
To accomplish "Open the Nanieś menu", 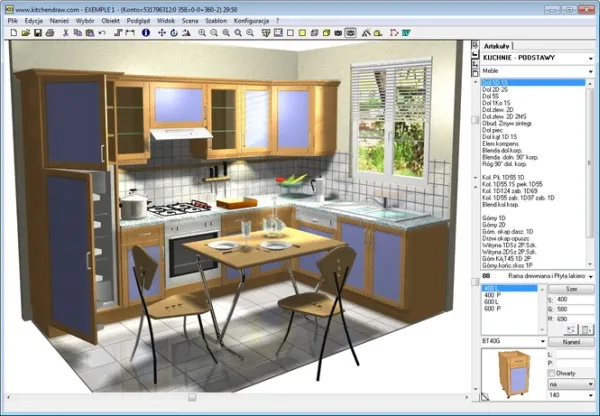I will 59,21.
